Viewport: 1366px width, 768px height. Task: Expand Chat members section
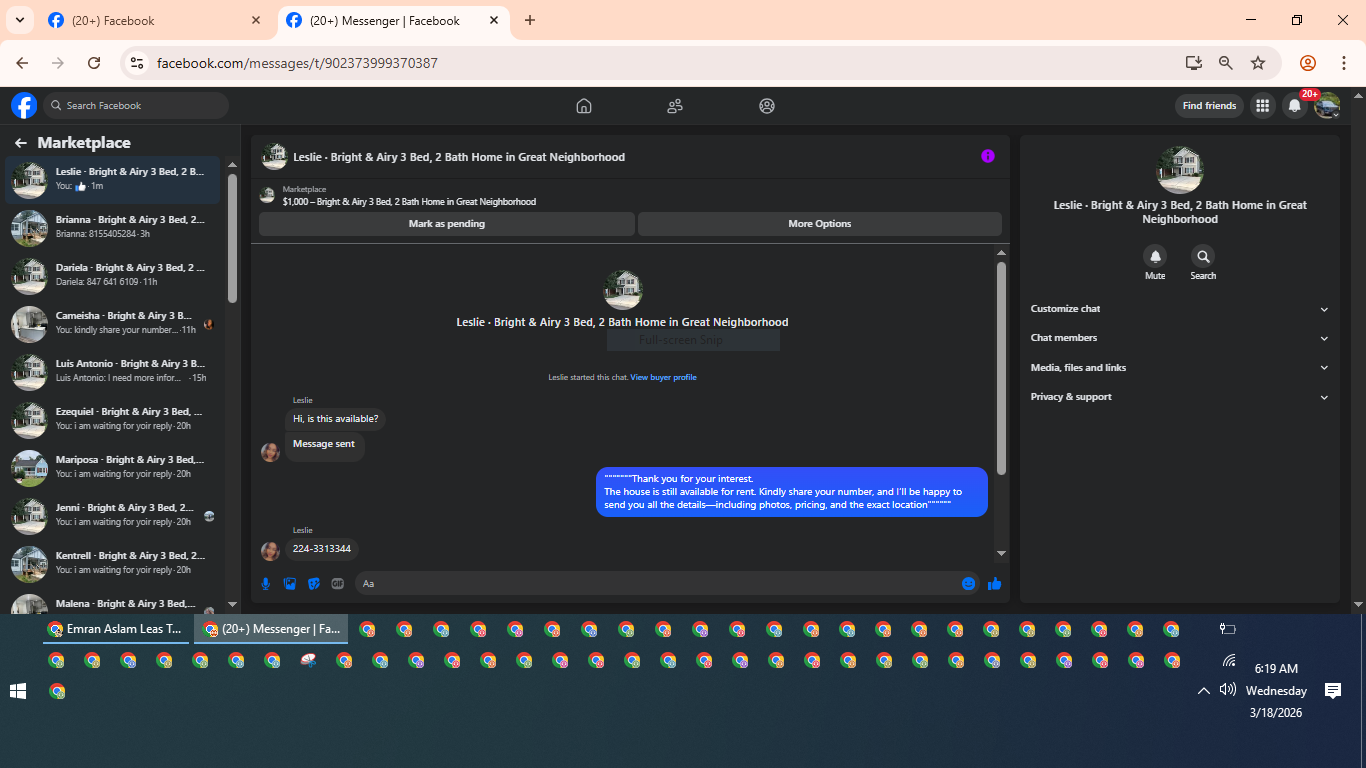[1180, 338]
